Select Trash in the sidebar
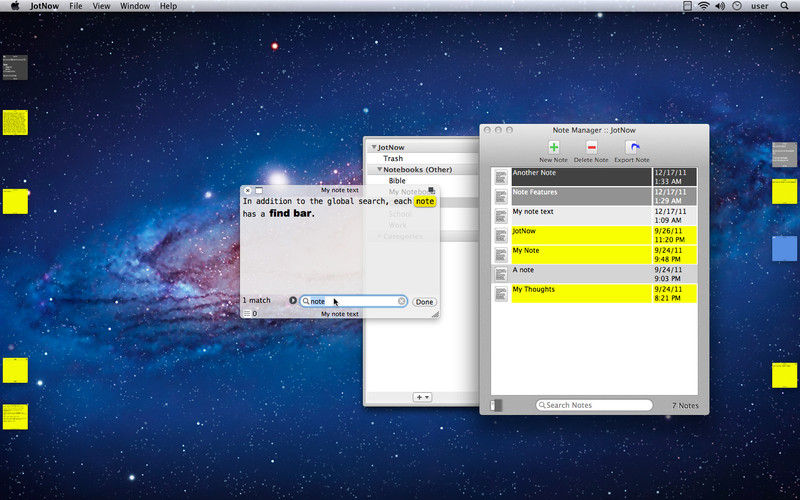800x500 pixels. click(x=393, y=158)
